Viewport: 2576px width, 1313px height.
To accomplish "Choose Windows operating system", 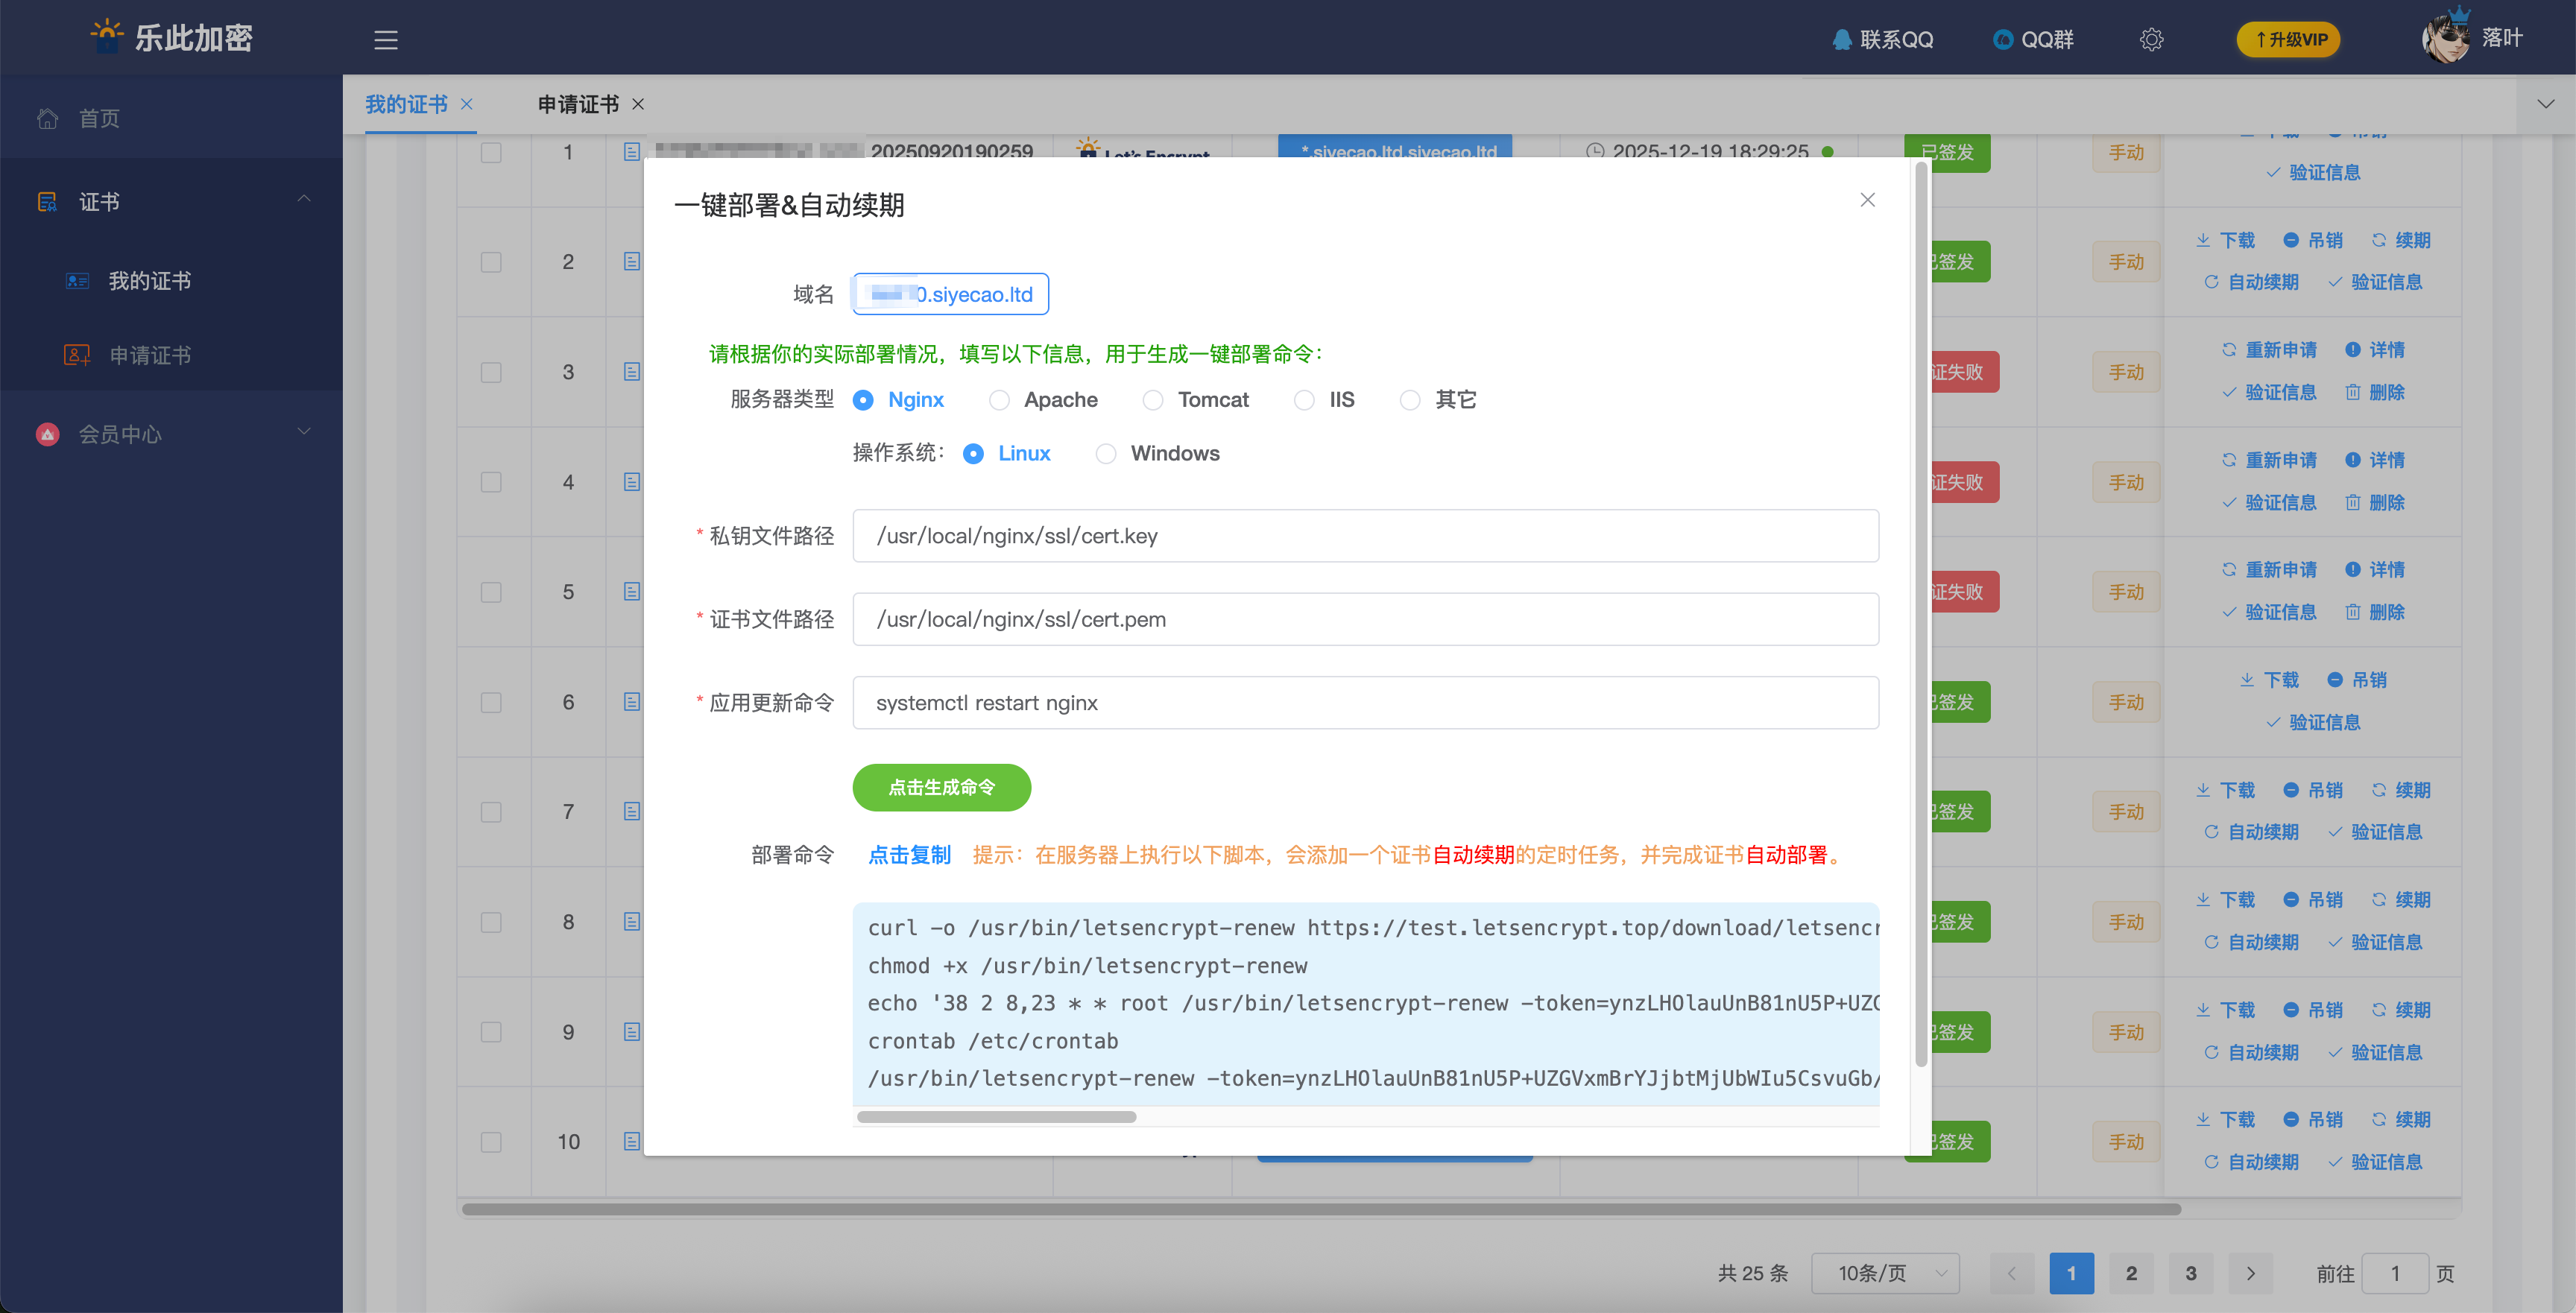I will 1158,454.
